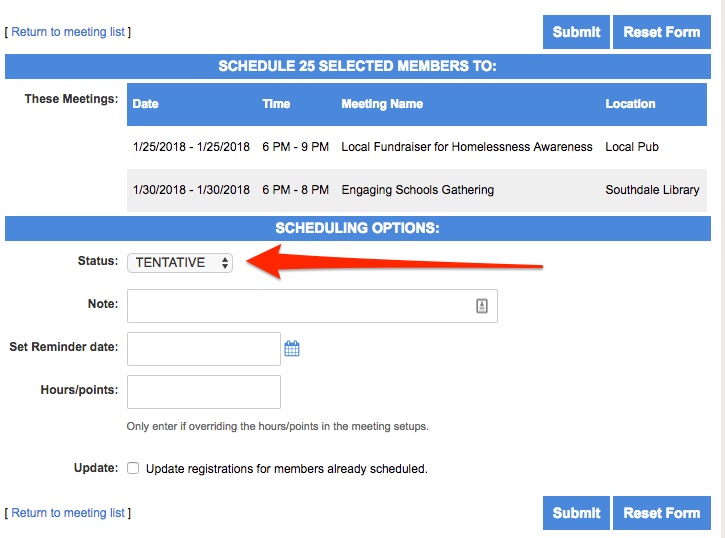Click the 1/30/2018 - 1/30/2018 date cell
Screen dimensions: 725x538
191,190
